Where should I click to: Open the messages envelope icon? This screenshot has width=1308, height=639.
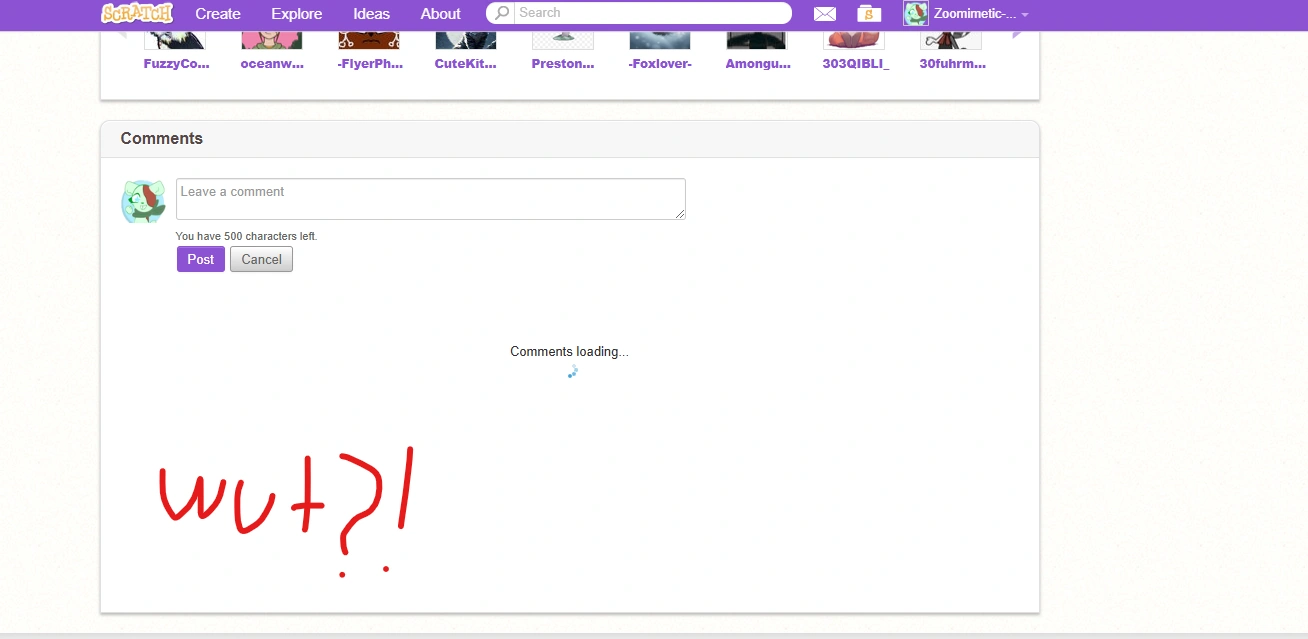point(824,13)
